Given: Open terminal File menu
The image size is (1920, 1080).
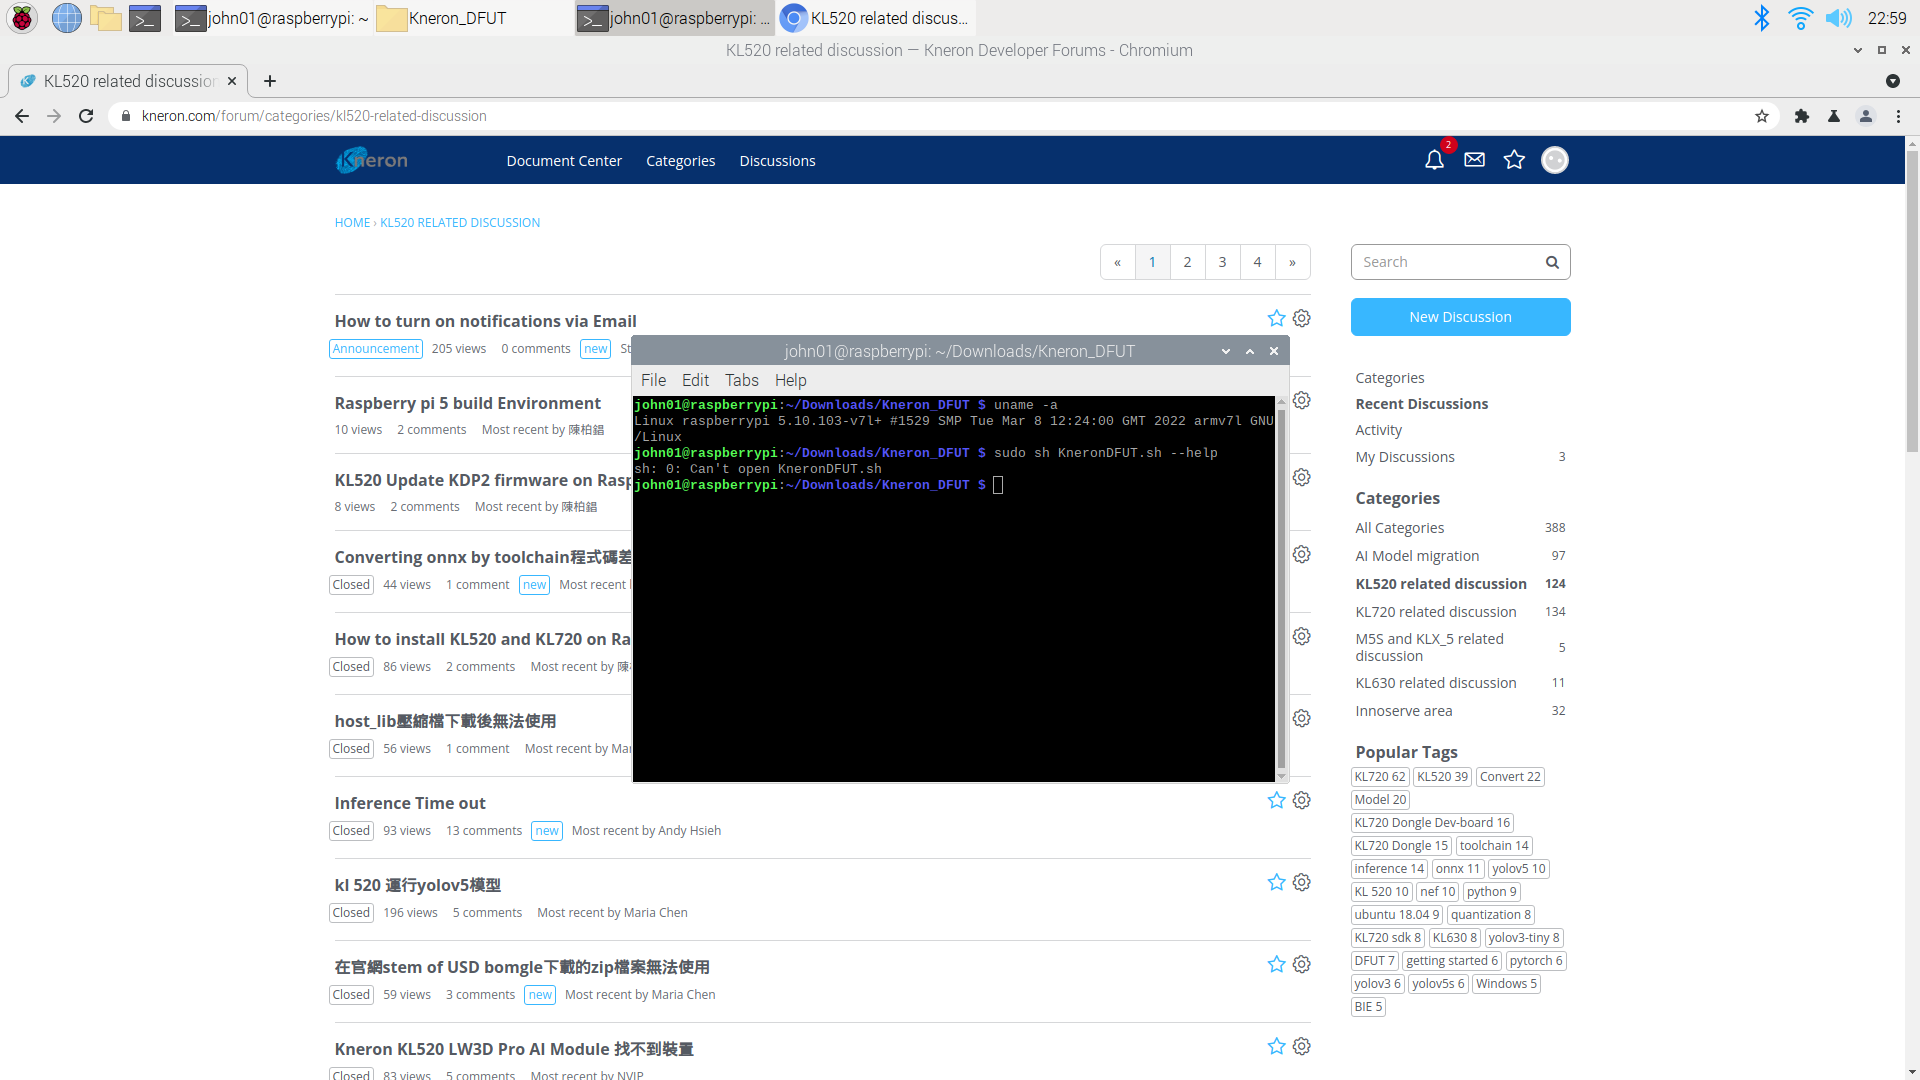Looking at the screenshot, I should (x=653, y=380).
